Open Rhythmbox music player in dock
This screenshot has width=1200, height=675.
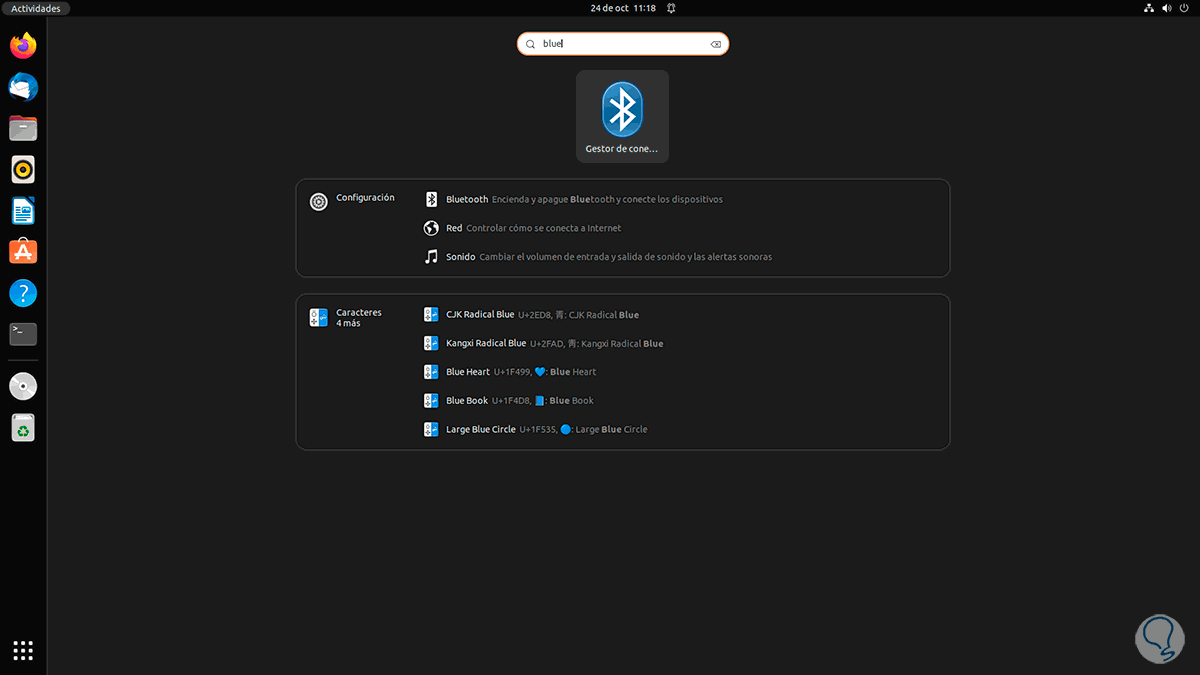pyautogui.click(x=23, y=169)
